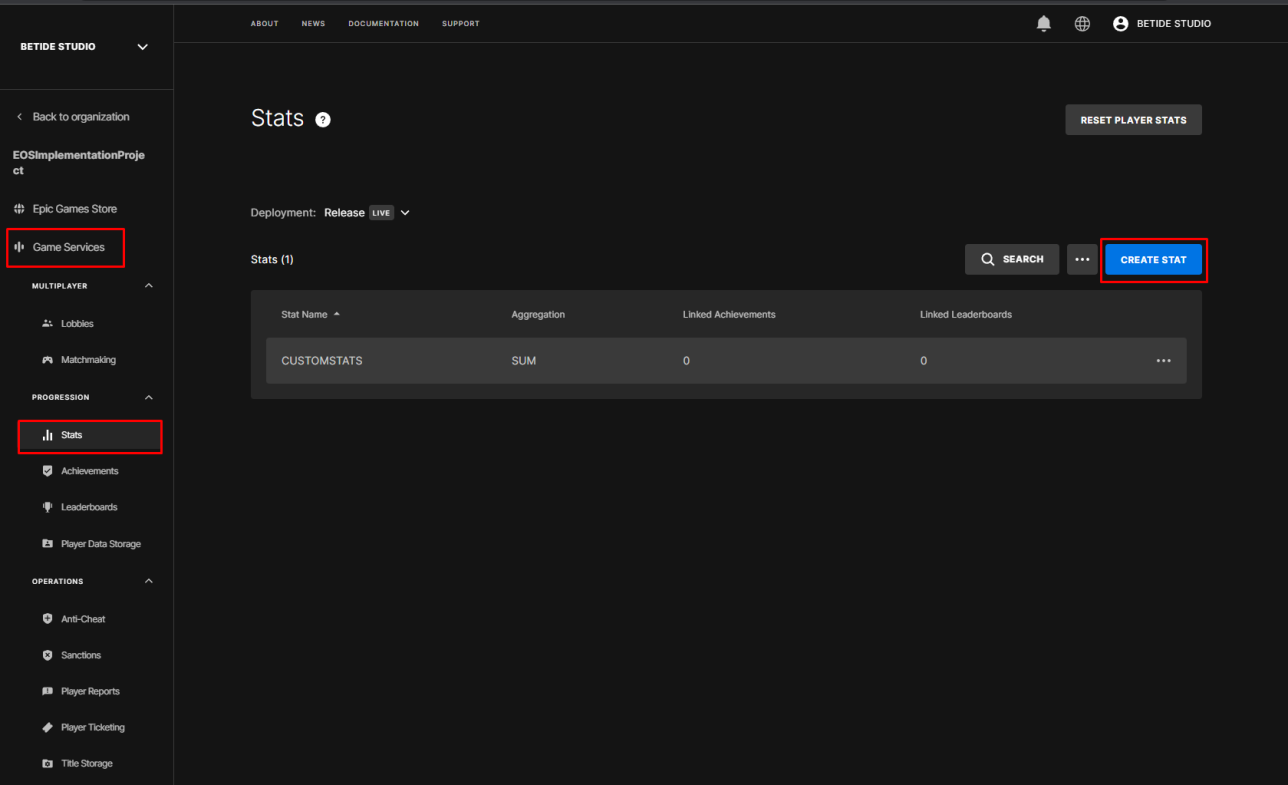
Task: Open the Support menu item
Action: (460, 24)
